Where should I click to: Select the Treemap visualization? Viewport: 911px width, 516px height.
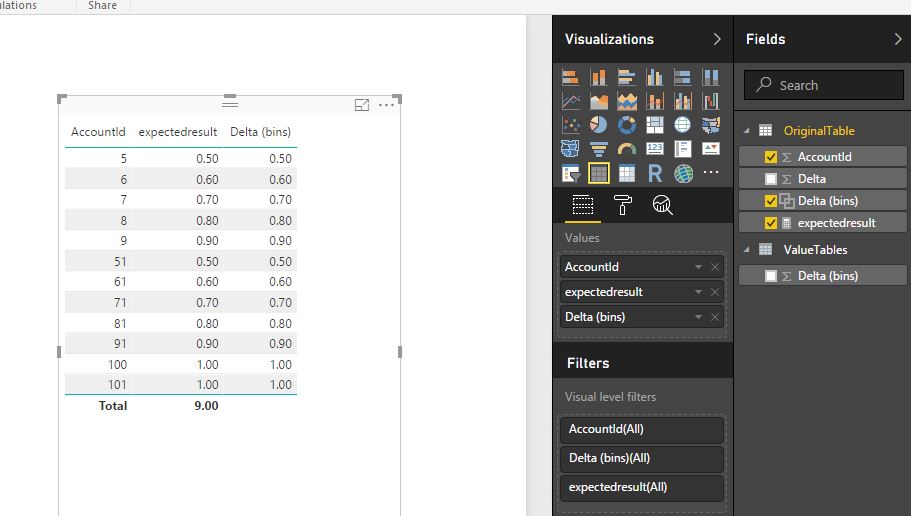[x=655, y=125]
